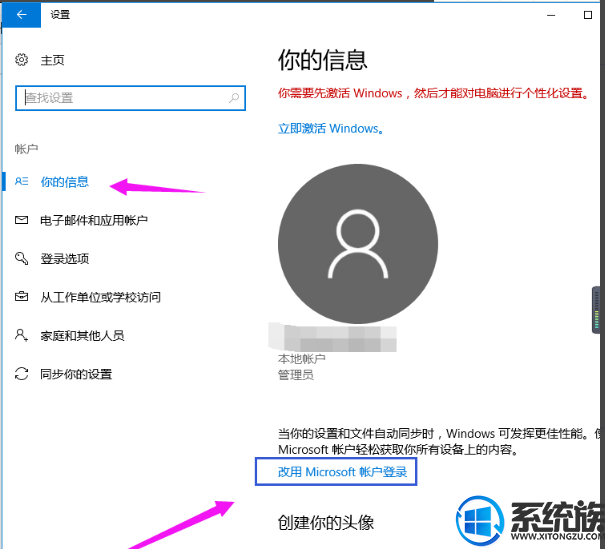Click the 创建你的头像 heading
The height and width of the screenshot is (549, 605).
(x=326, y=523)
